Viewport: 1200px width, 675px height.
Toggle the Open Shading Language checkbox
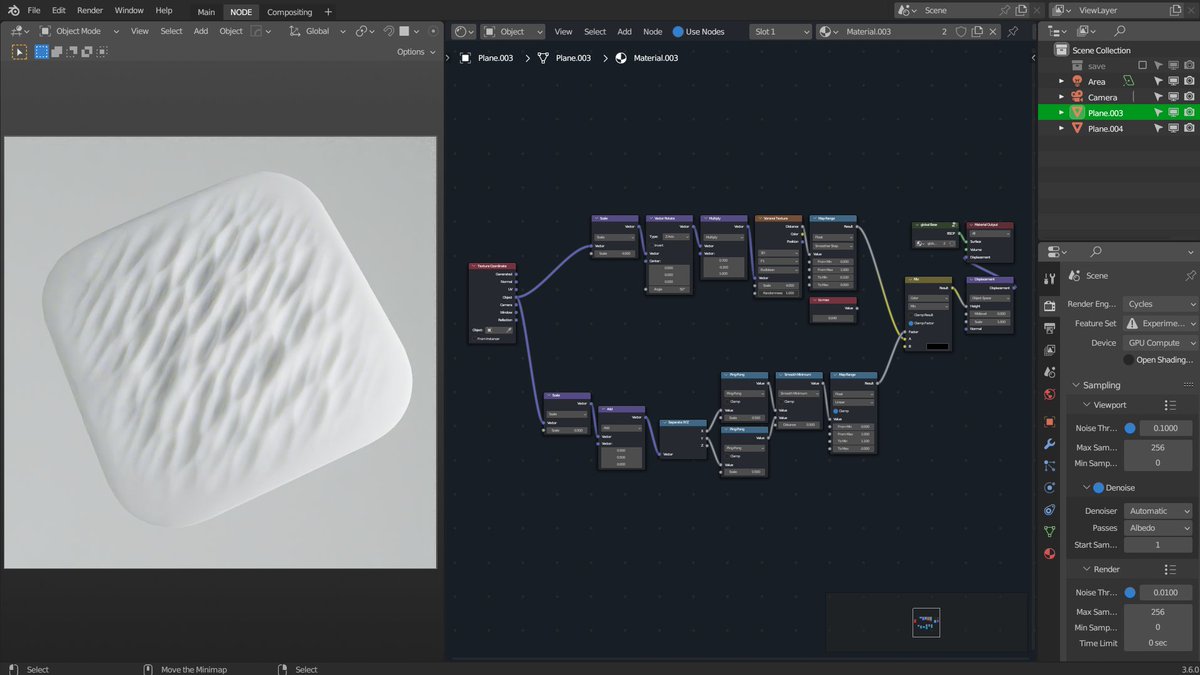1129,360
